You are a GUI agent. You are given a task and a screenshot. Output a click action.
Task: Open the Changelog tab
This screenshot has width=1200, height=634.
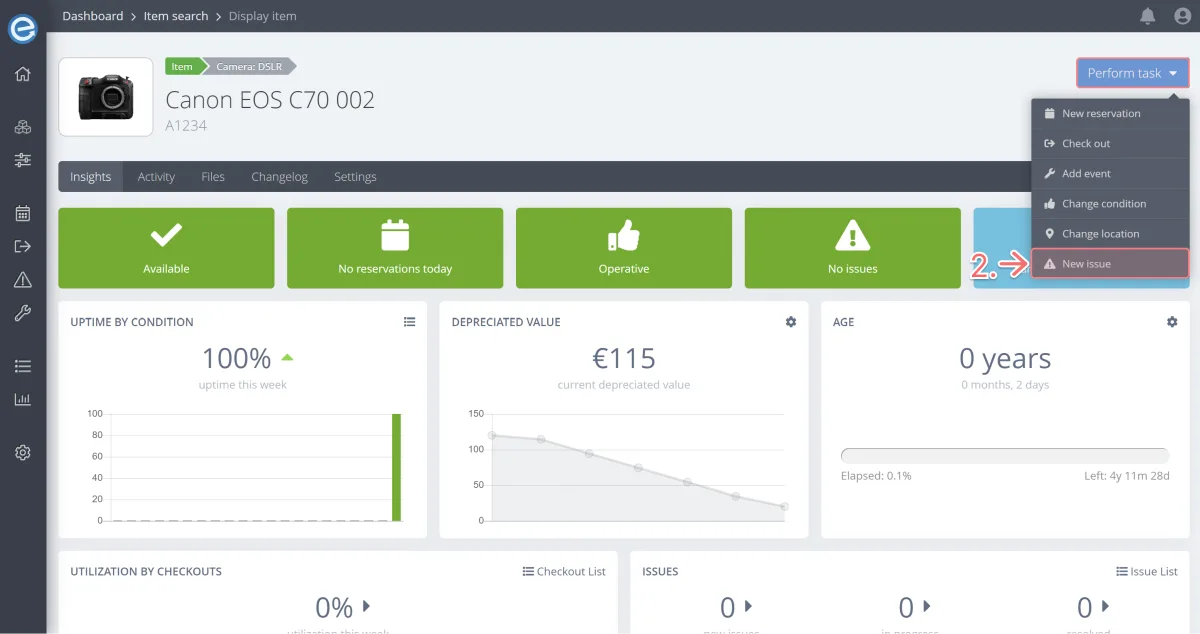tap(279, 177)
